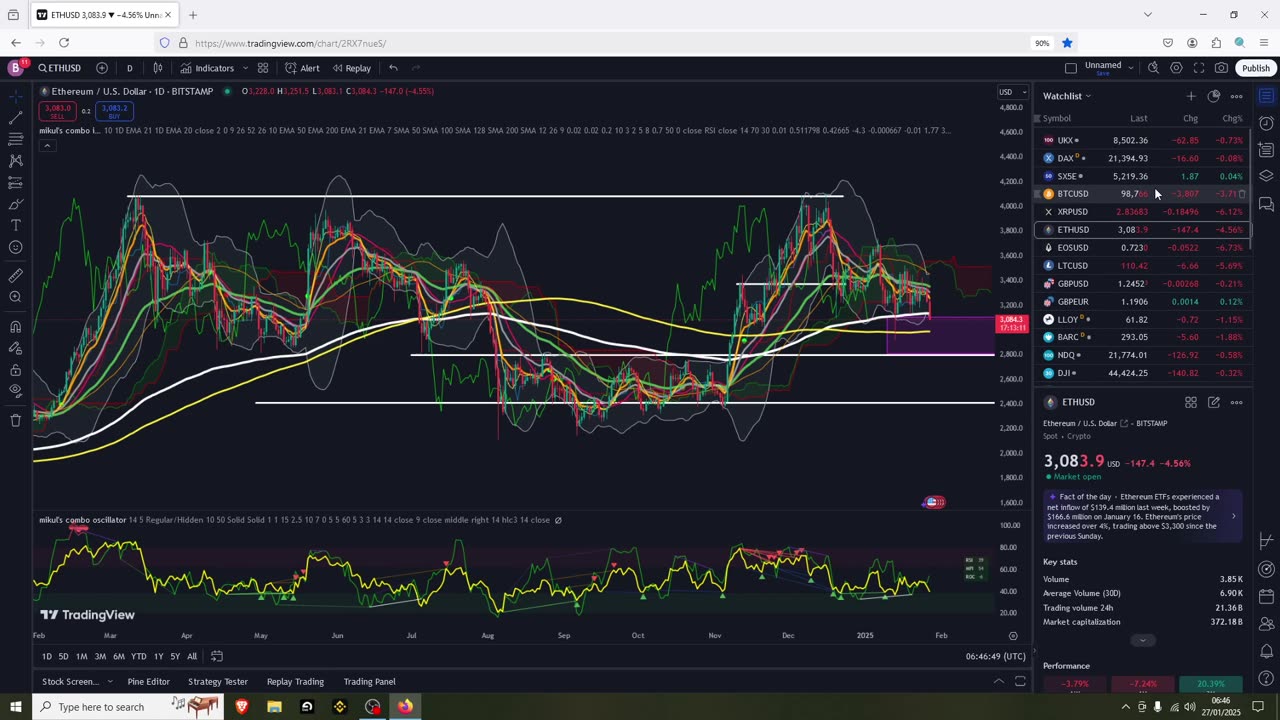Select the YTD time range
Image resolution: width=1280 pixels, height=720 pixels.
point(138,656)
